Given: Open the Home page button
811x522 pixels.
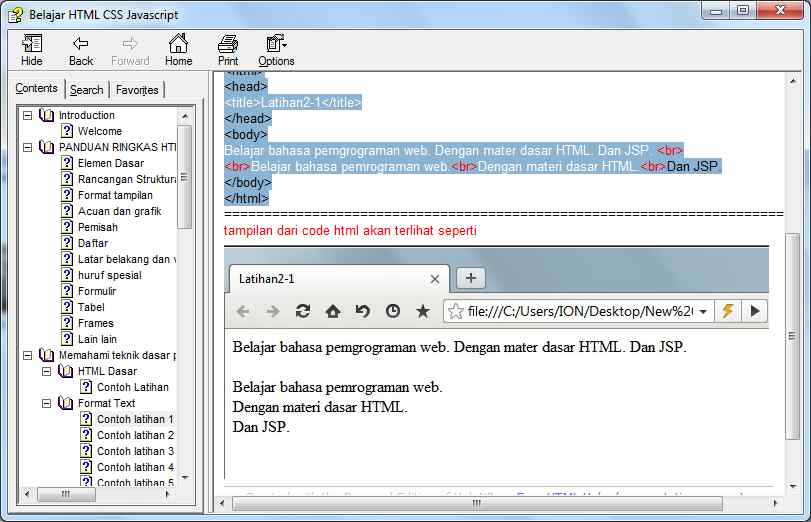Looking at the screenshot, I should pos(178,50).
